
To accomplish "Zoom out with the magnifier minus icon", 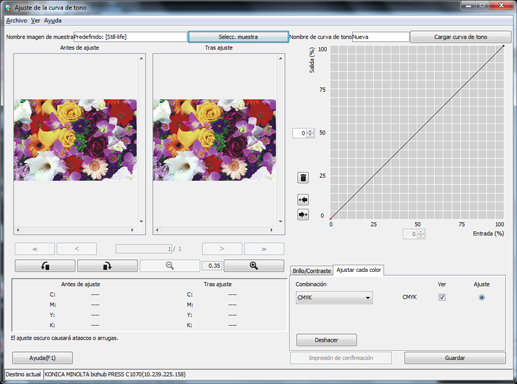I will coord(170,266).
